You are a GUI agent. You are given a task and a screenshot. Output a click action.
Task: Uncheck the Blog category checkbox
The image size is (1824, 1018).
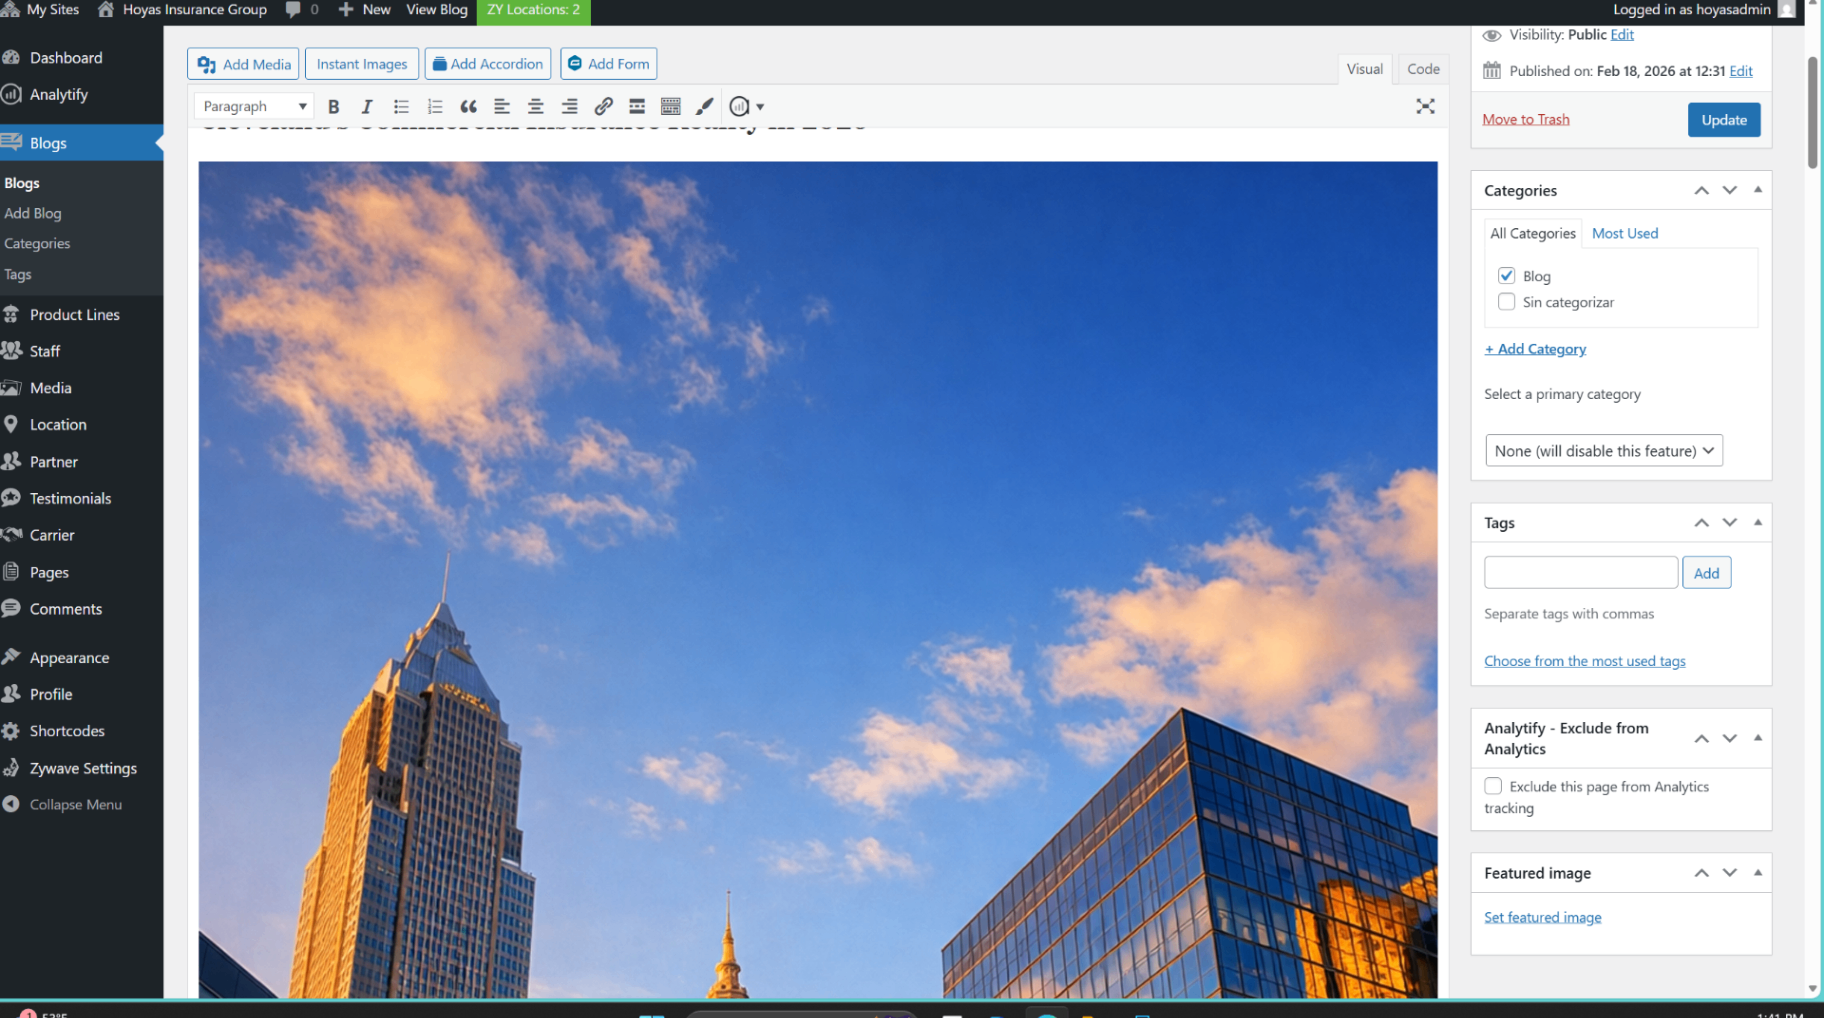1506,276
